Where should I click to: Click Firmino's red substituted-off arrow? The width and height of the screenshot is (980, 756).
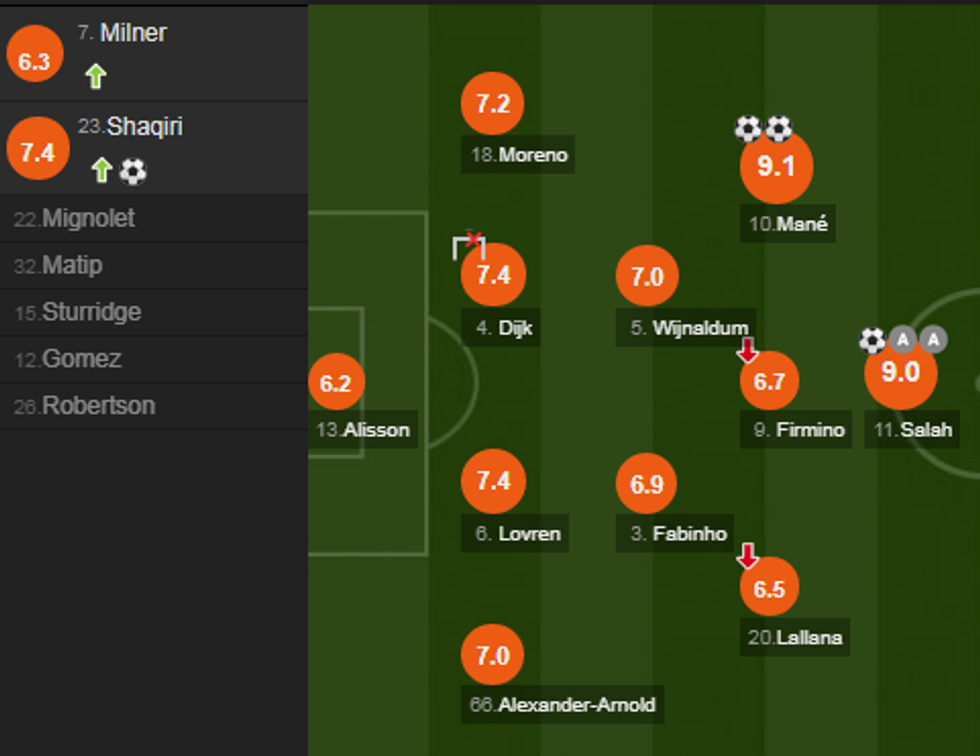(747, 351)
